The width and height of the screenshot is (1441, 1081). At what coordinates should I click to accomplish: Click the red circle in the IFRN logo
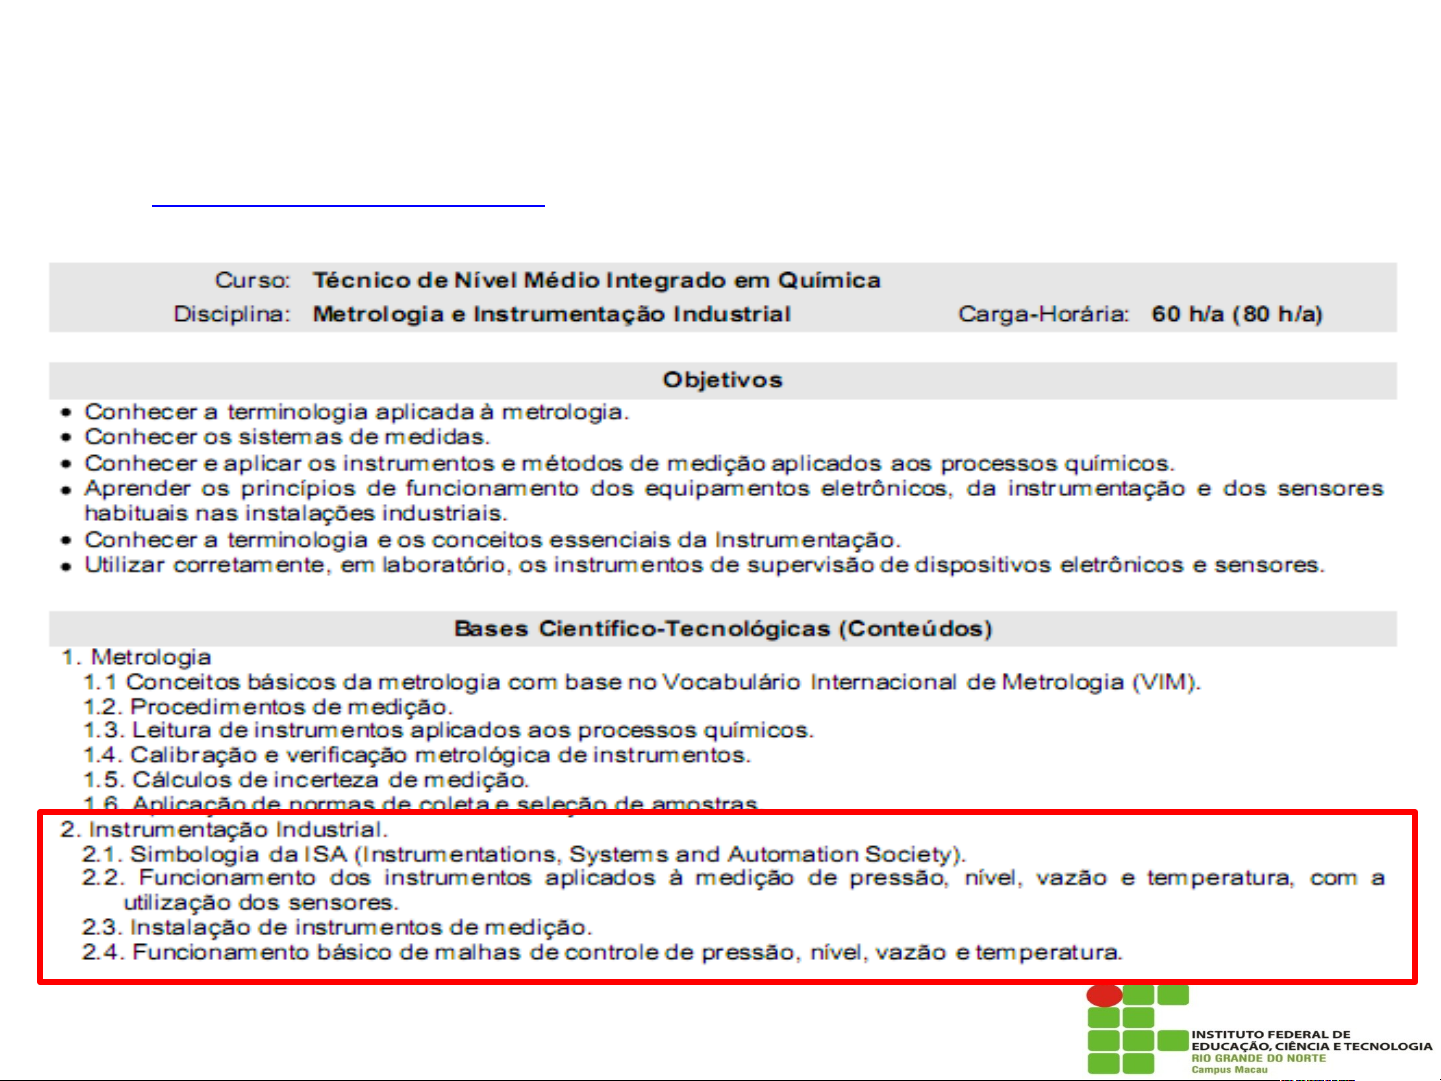tap(1104, 995)
